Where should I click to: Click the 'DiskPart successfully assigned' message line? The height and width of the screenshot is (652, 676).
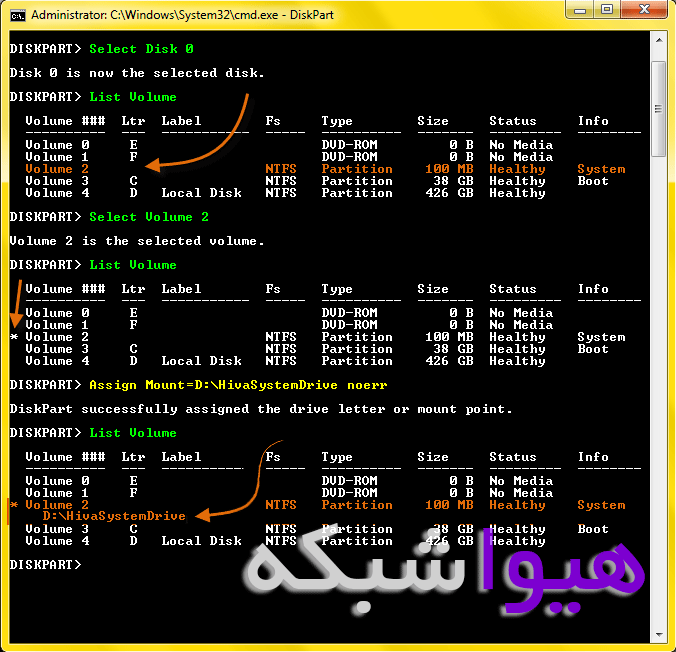coord(261,409)
